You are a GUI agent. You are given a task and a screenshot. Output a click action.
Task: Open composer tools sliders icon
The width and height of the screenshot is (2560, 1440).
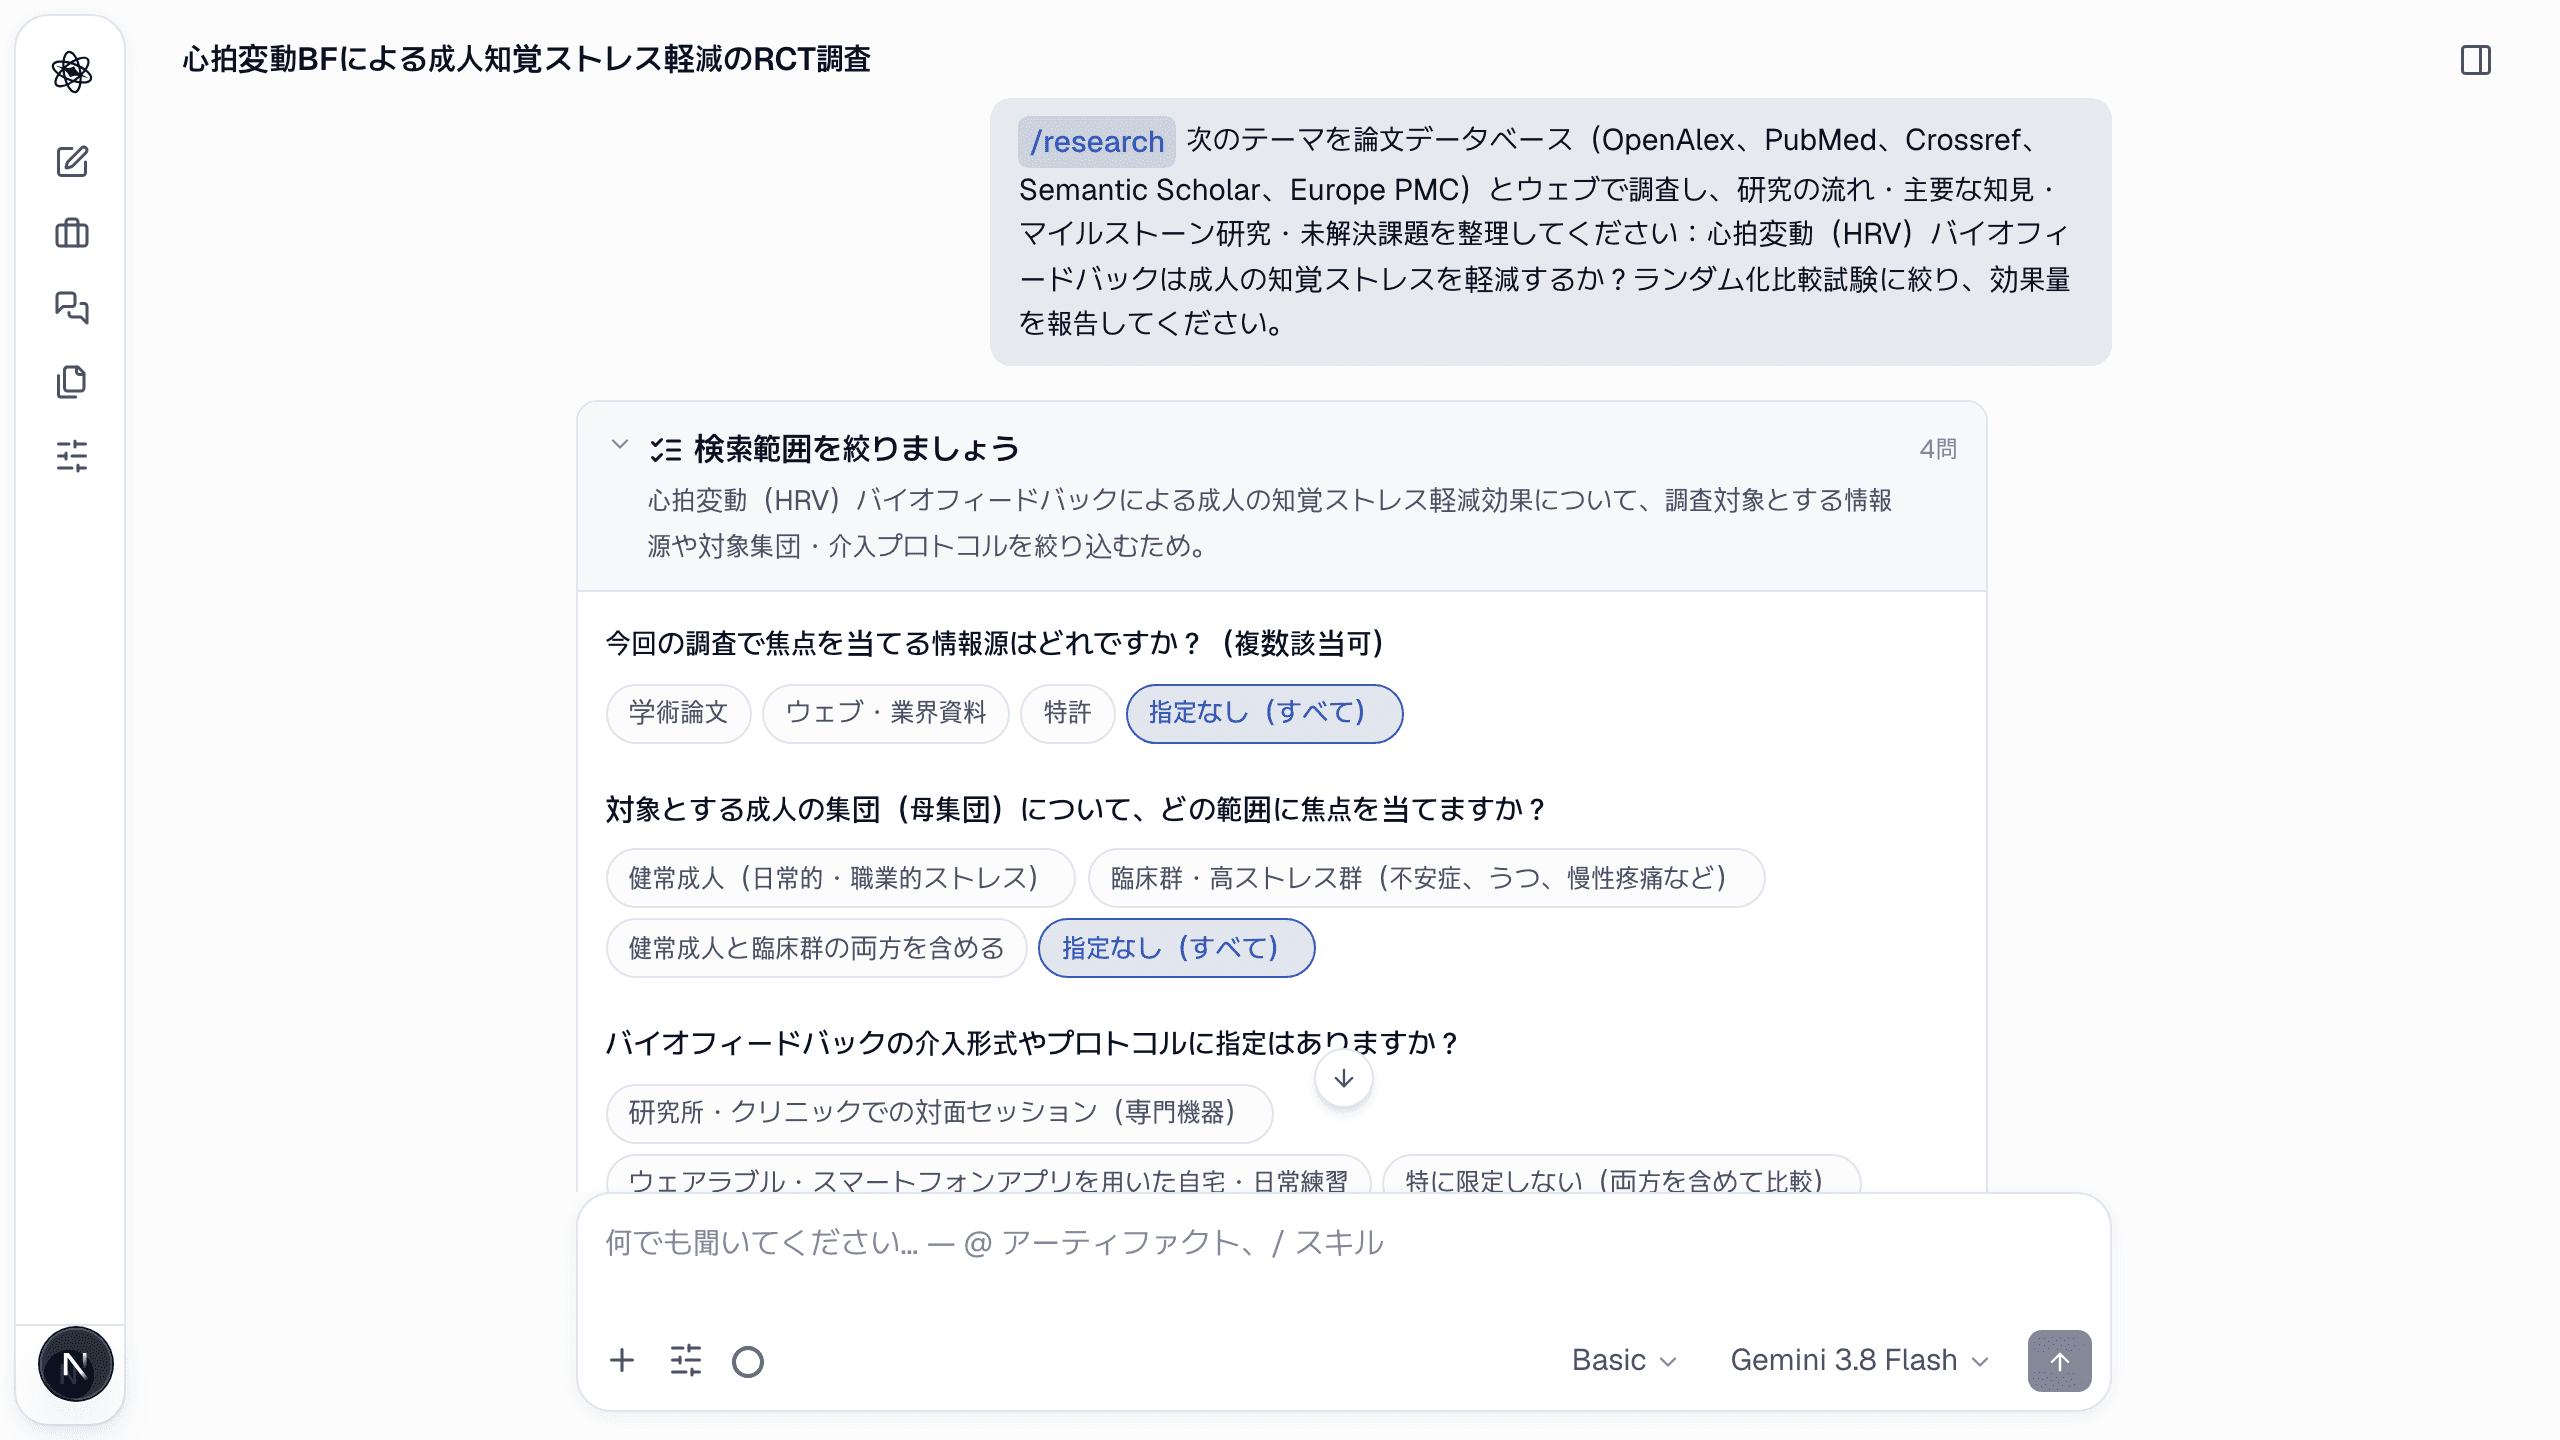(x=686, y=1360)
